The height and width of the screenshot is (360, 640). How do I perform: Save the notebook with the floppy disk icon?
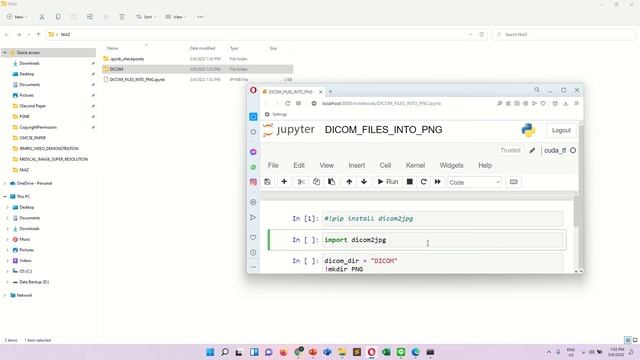[x=267, y=182]
